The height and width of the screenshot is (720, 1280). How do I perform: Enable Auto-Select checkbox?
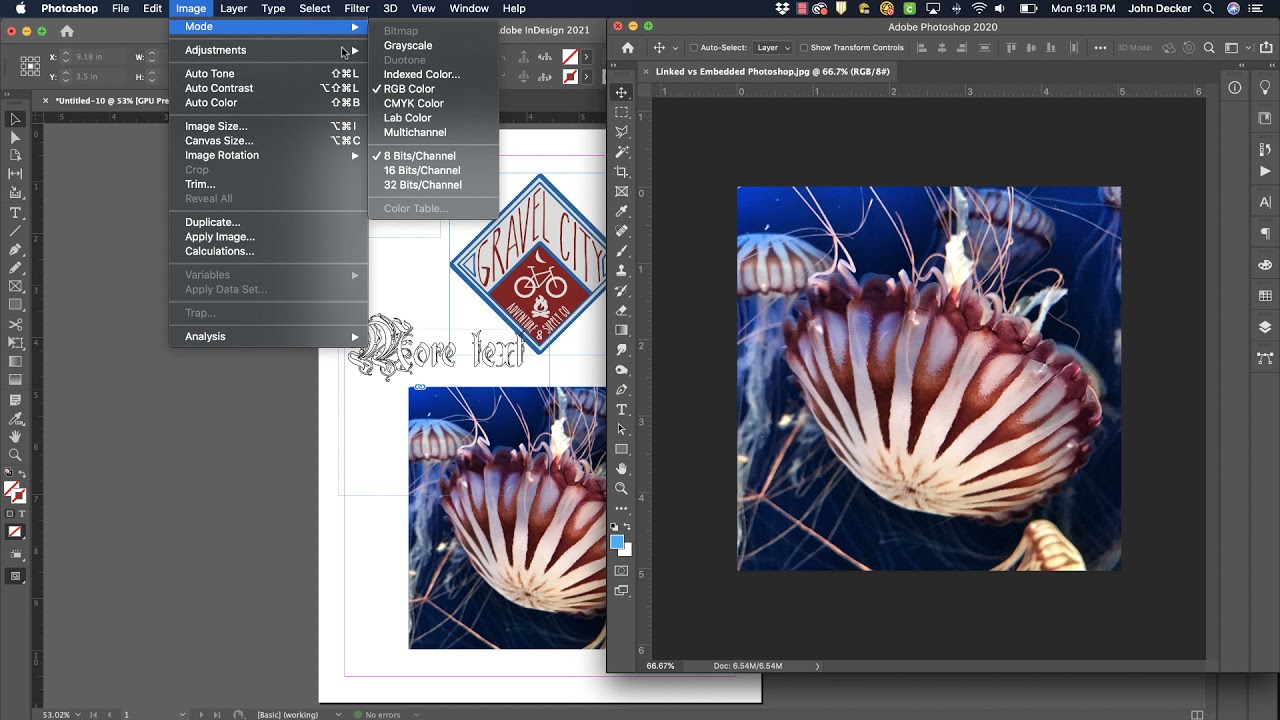coord(694,48)
